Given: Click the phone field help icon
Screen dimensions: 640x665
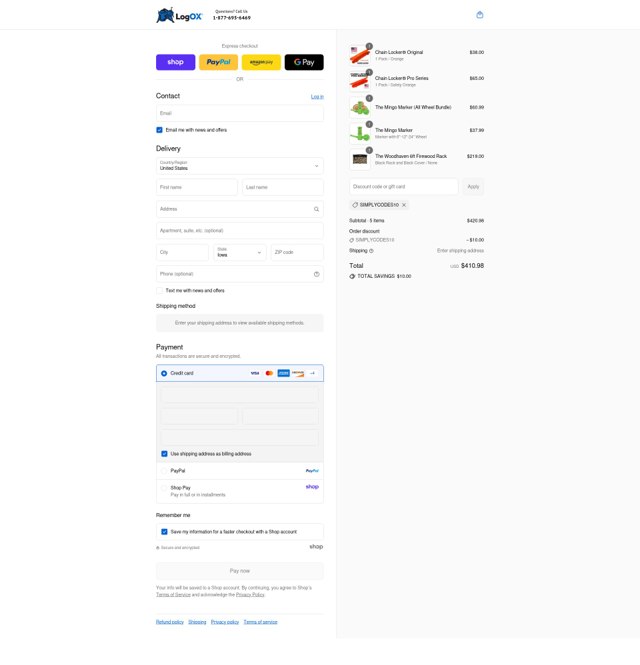Looking at the screenshot, I should [x=316, y=274].
